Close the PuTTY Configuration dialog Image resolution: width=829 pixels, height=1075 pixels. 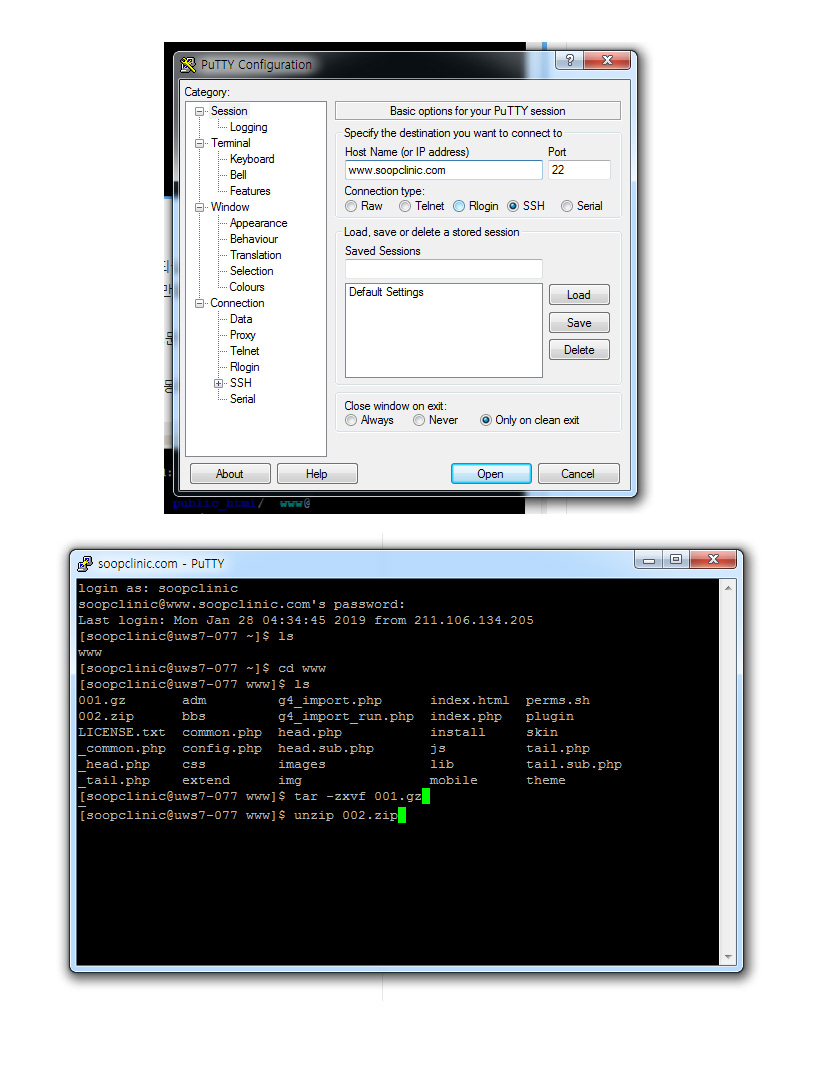tap(609, 61)
